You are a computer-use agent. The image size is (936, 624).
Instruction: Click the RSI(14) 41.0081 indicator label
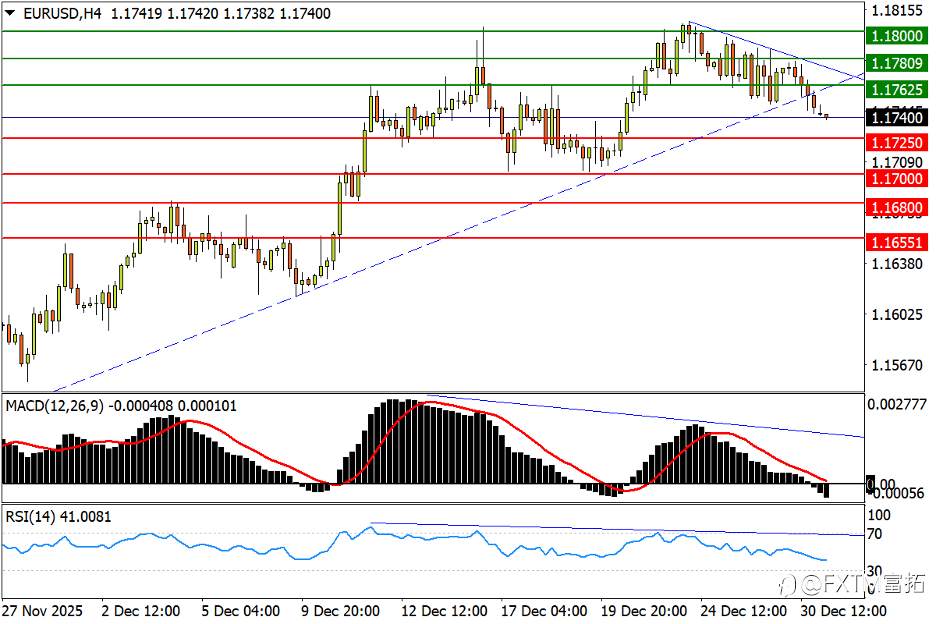58,517
